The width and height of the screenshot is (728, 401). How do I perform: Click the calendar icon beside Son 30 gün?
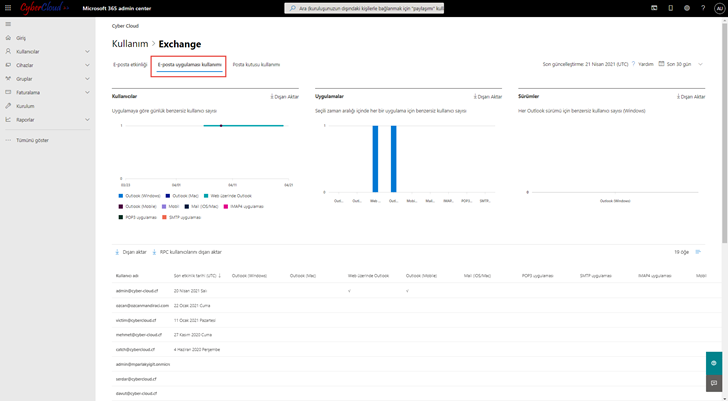[x=661, y=64]
